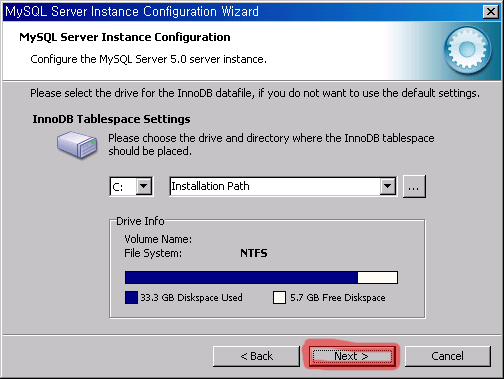The height and width of the screenshot is (379, 504).
Task: Click the 'Drive Info' group label
Action: (140, 221)
